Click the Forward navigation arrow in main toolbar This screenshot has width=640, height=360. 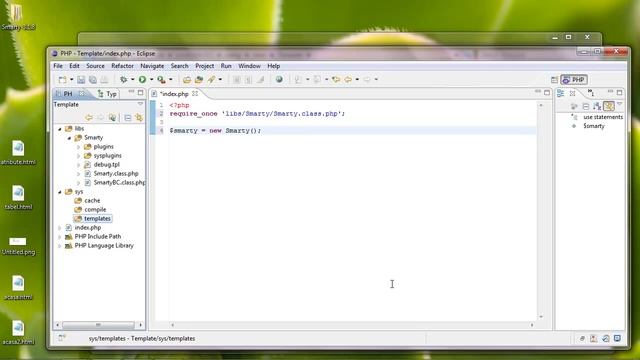point(367,80)
